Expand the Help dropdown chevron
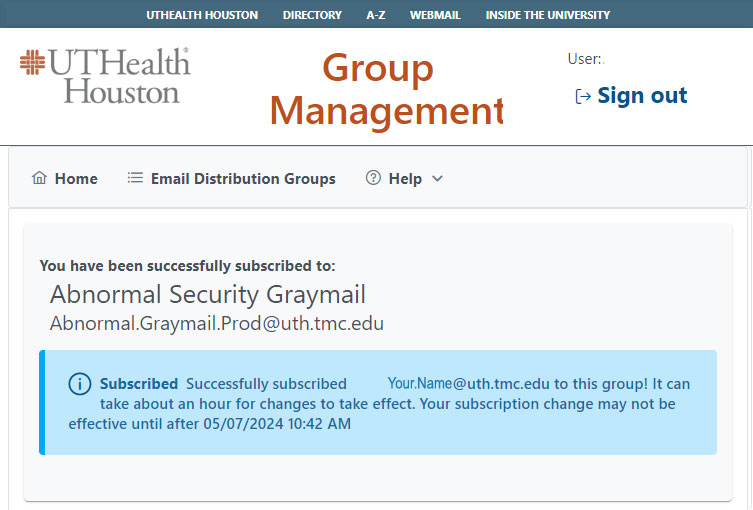This screenshot has width=753, height=510. pos(437,179)
